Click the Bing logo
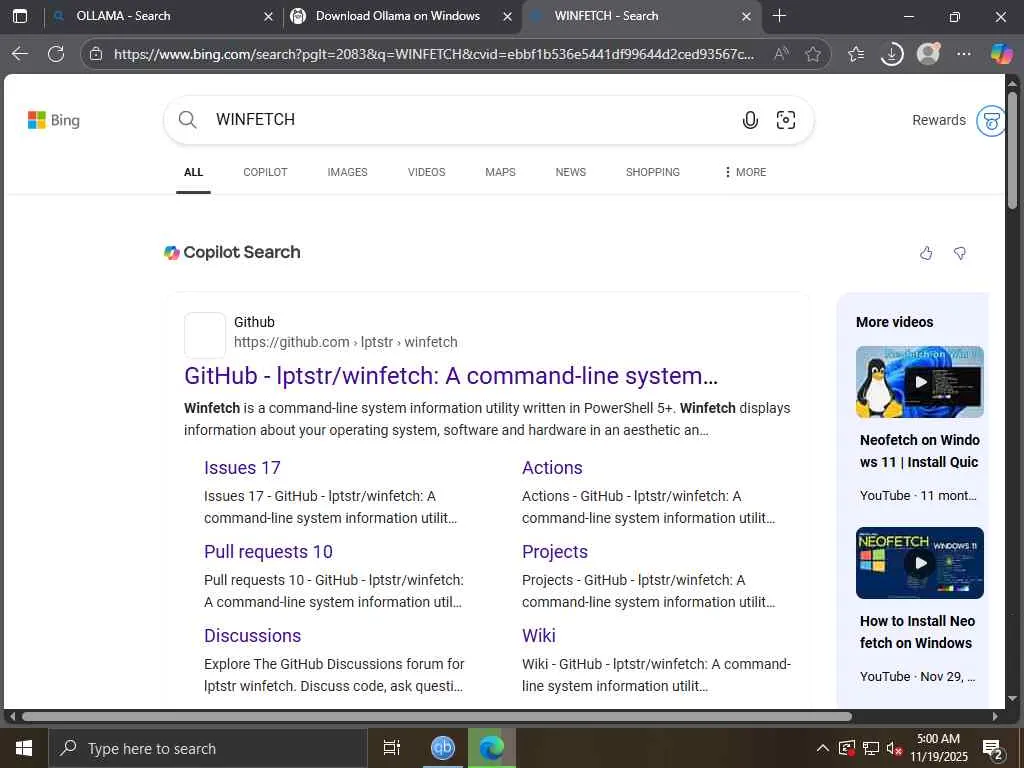Viewport: 1024px width, 768px height. (x=54, y=120)
